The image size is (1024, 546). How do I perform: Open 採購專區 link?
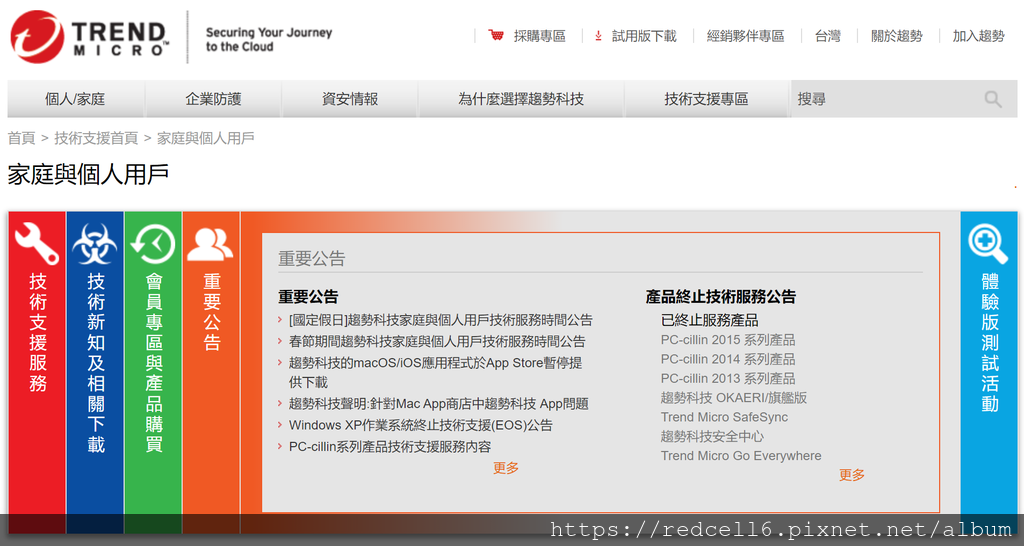click(539, 36)
